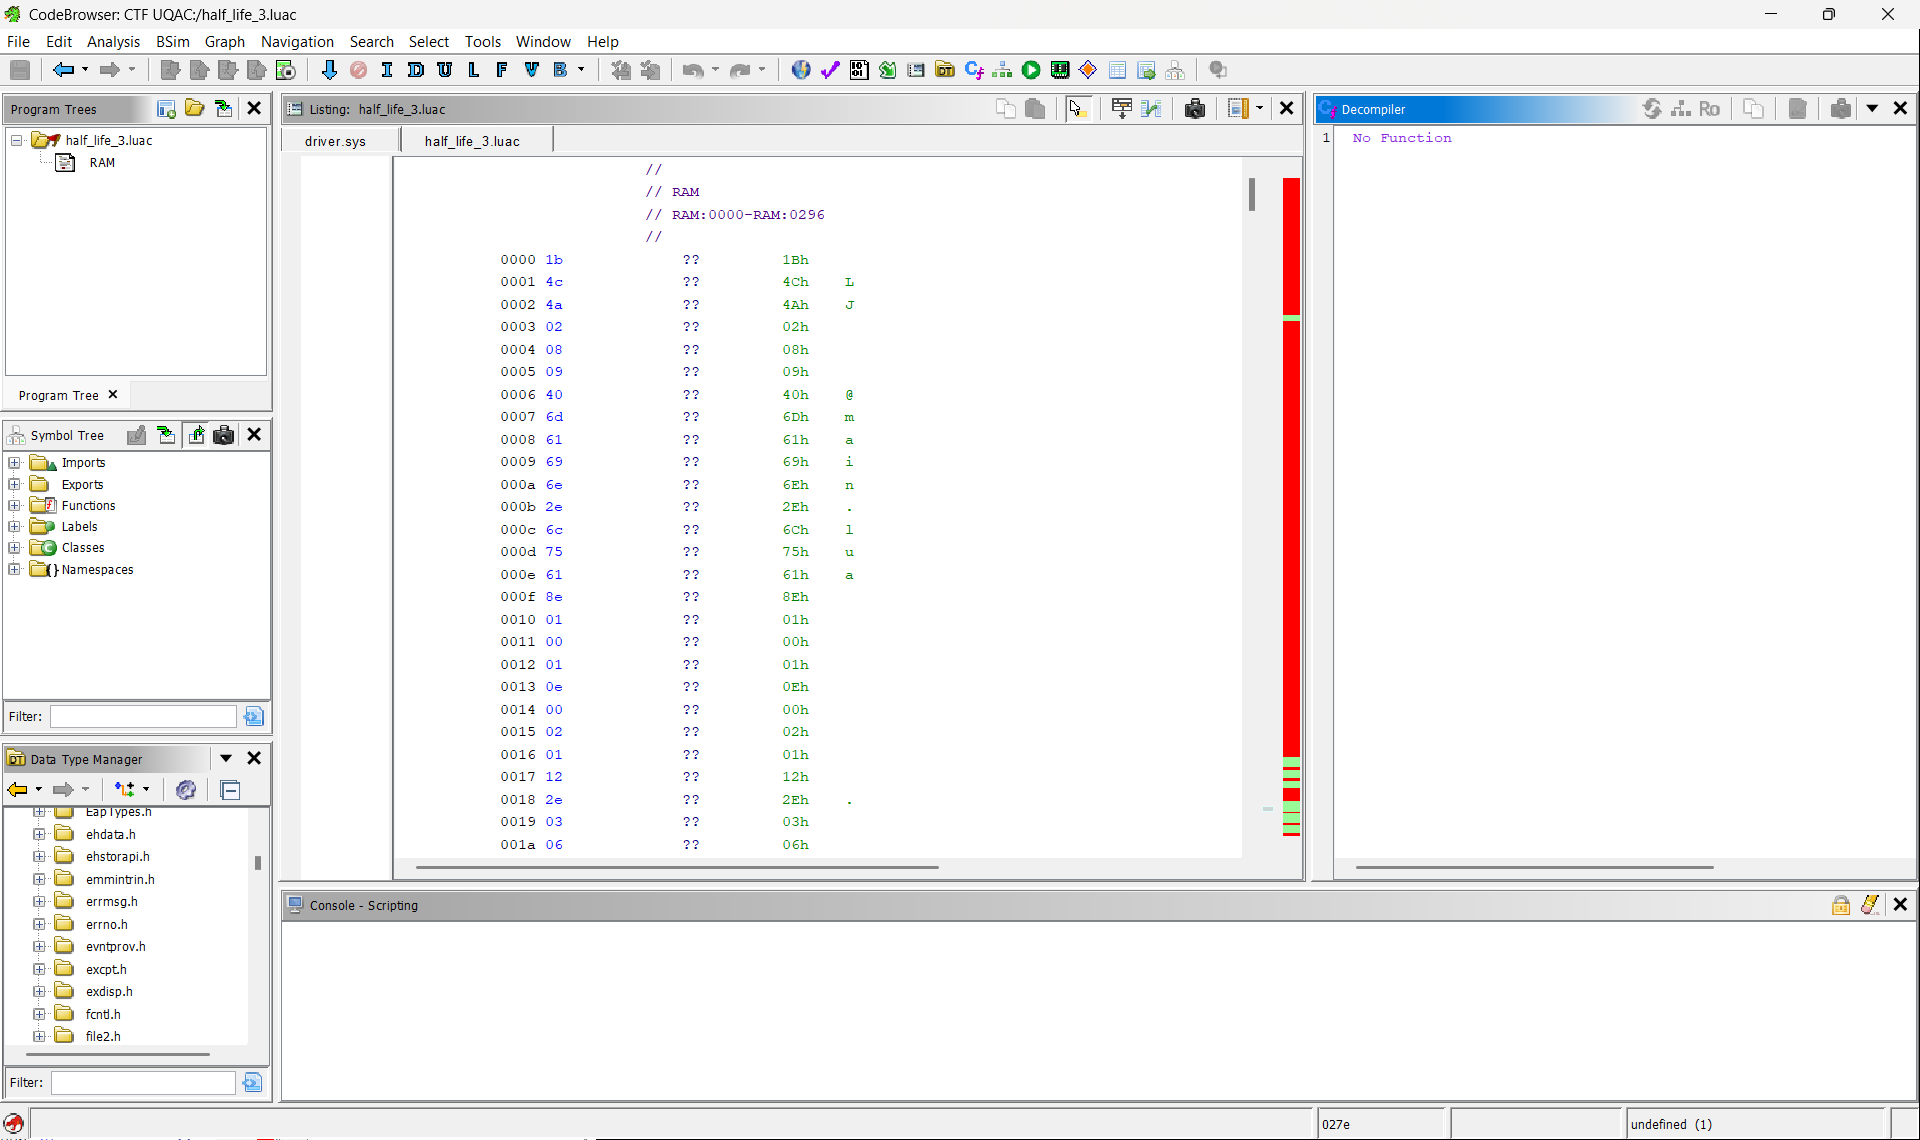The height and width of the screenshot is (1140, 1920).
Task: Expand the errno.h data type folder
Action: point(39,924)
